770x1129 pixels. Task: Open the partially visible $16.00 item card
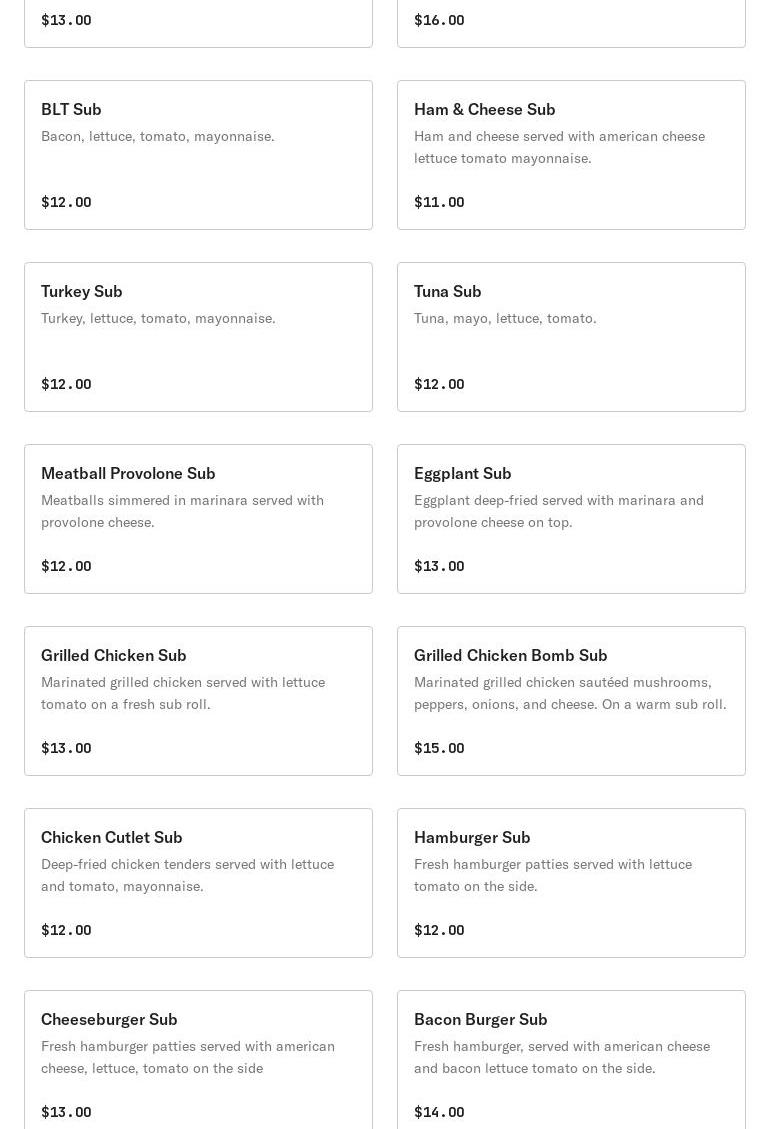point(571,22)
